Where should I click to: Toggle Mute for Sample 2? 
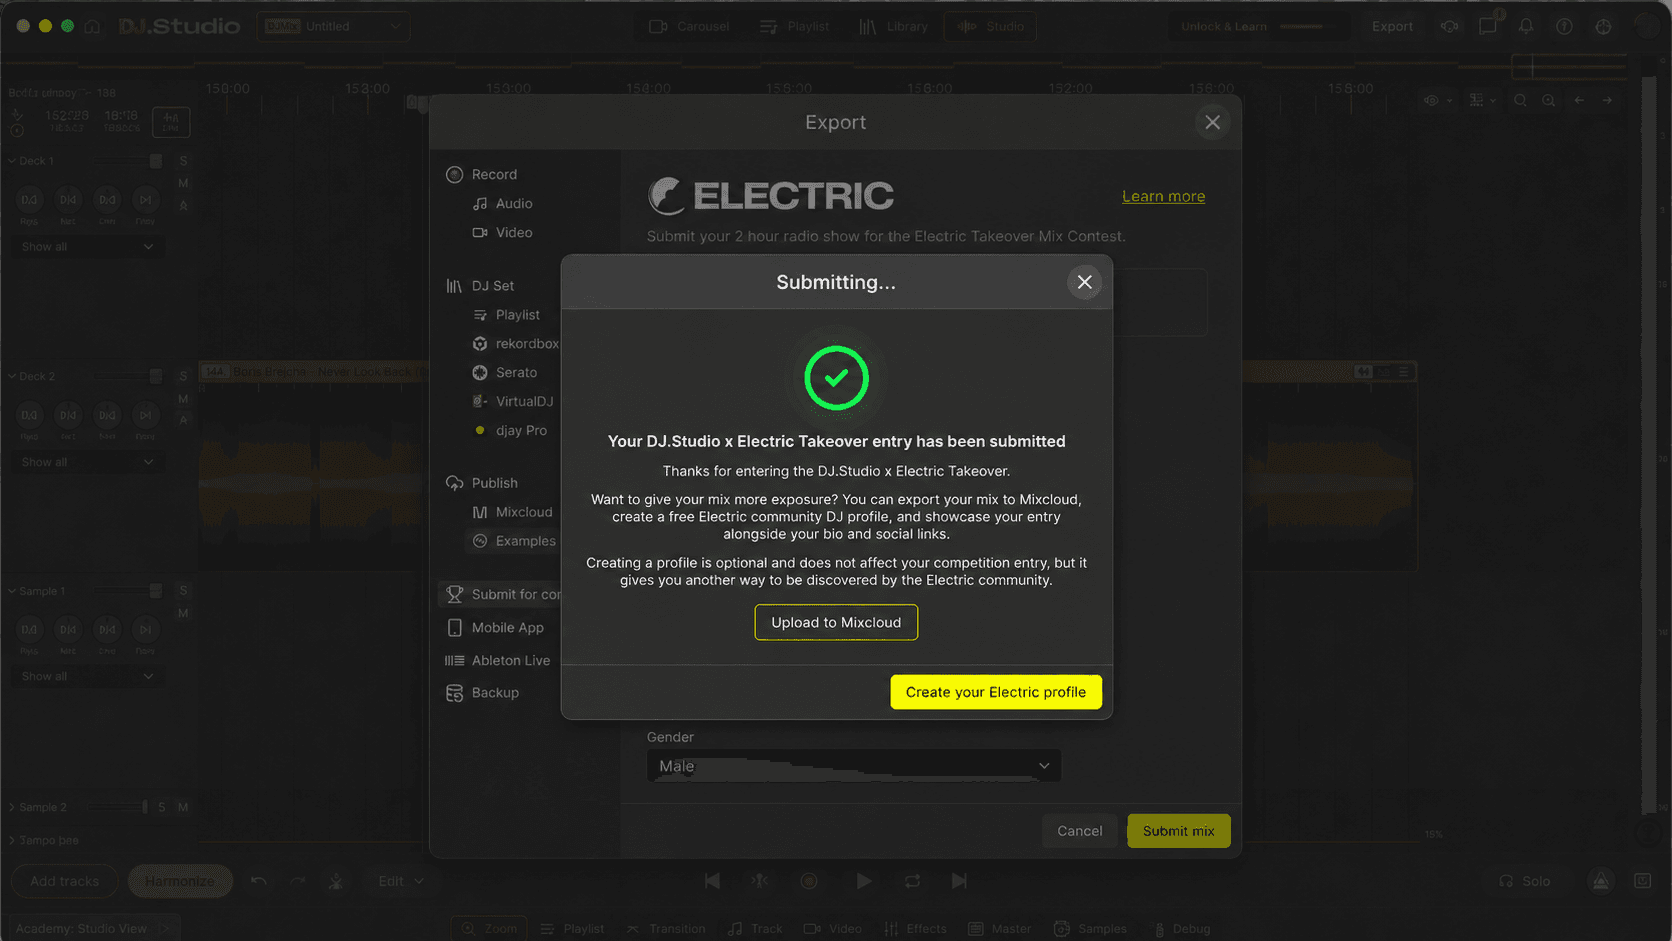pos(183,807)
